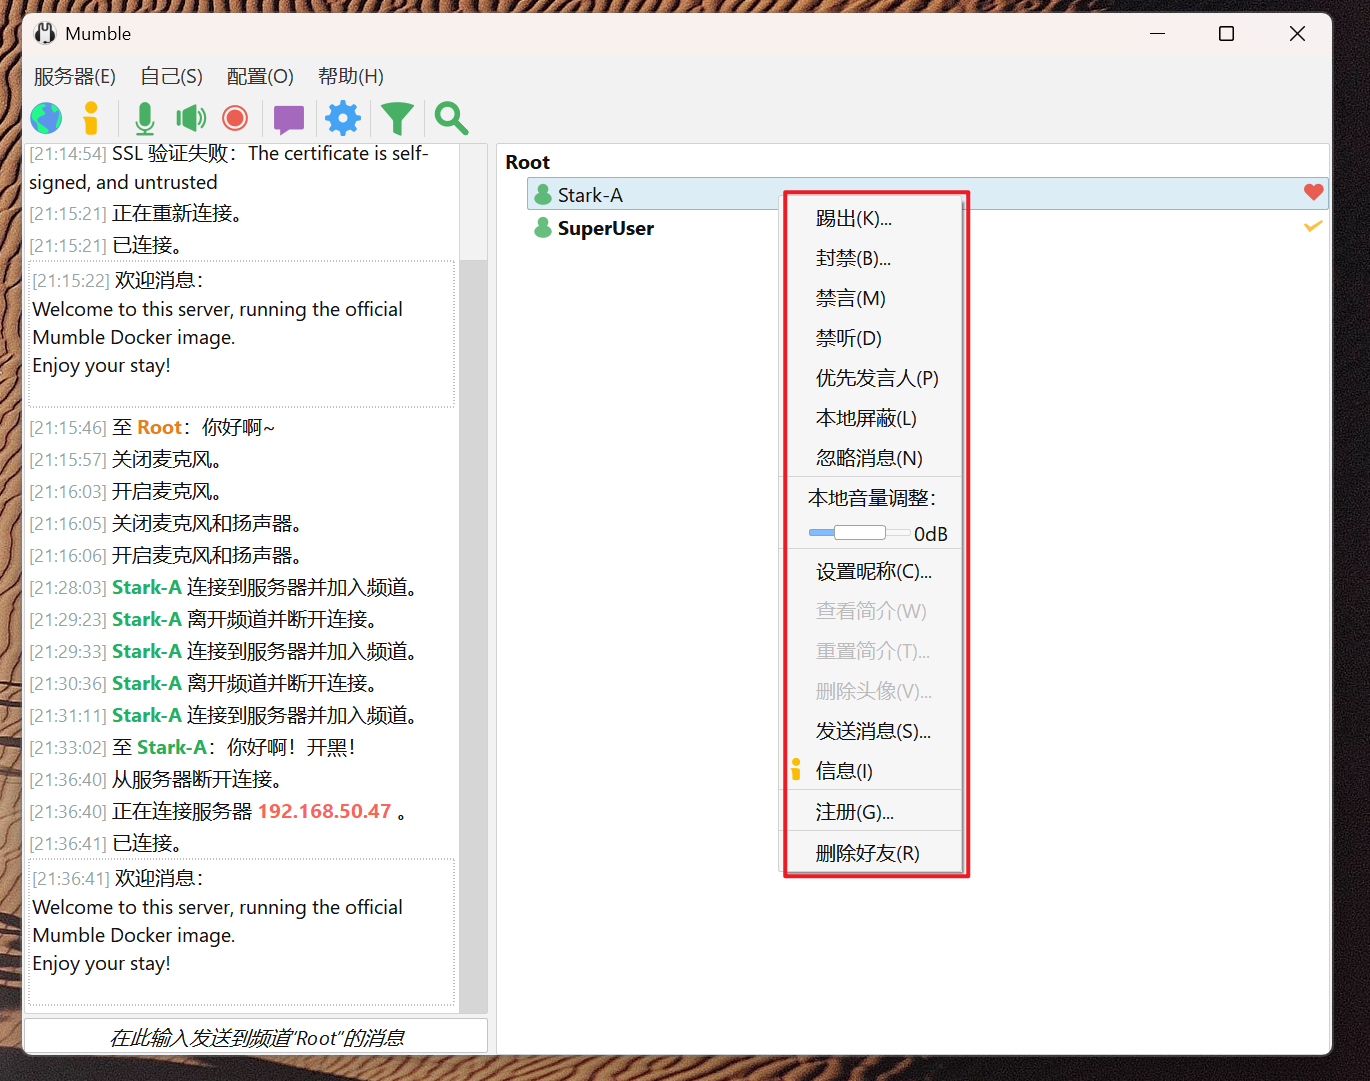Image resolution: width=1370 pixels, height=1081 pixels.
Task: Select 发送消息(S)... menu entry
Action: click(x=872, y=731)
